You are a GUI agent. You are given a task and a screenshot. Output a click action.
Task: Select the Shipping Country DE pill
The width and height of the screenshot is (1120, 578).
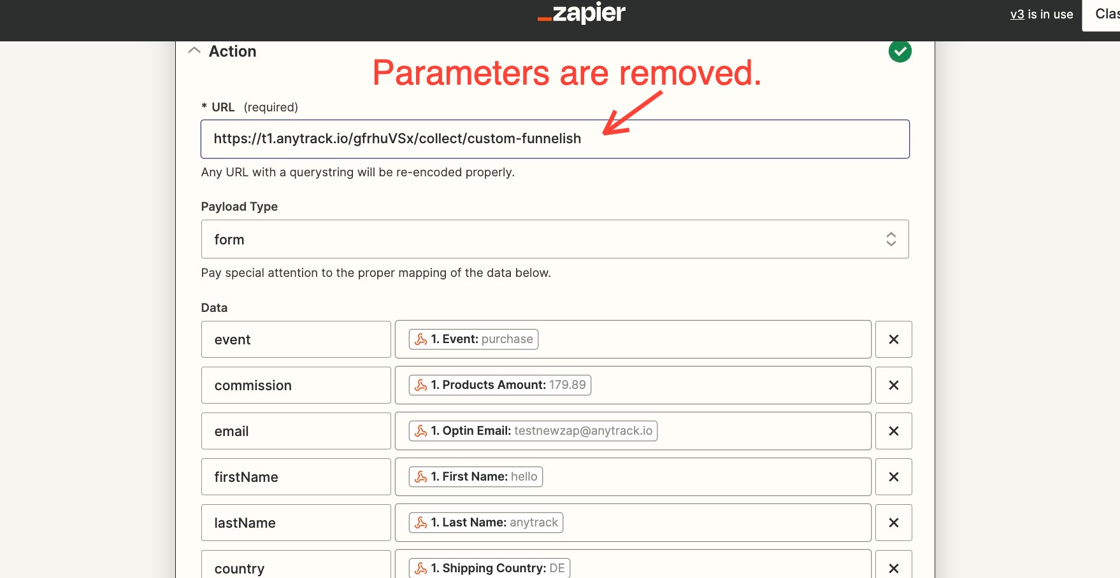490,569
